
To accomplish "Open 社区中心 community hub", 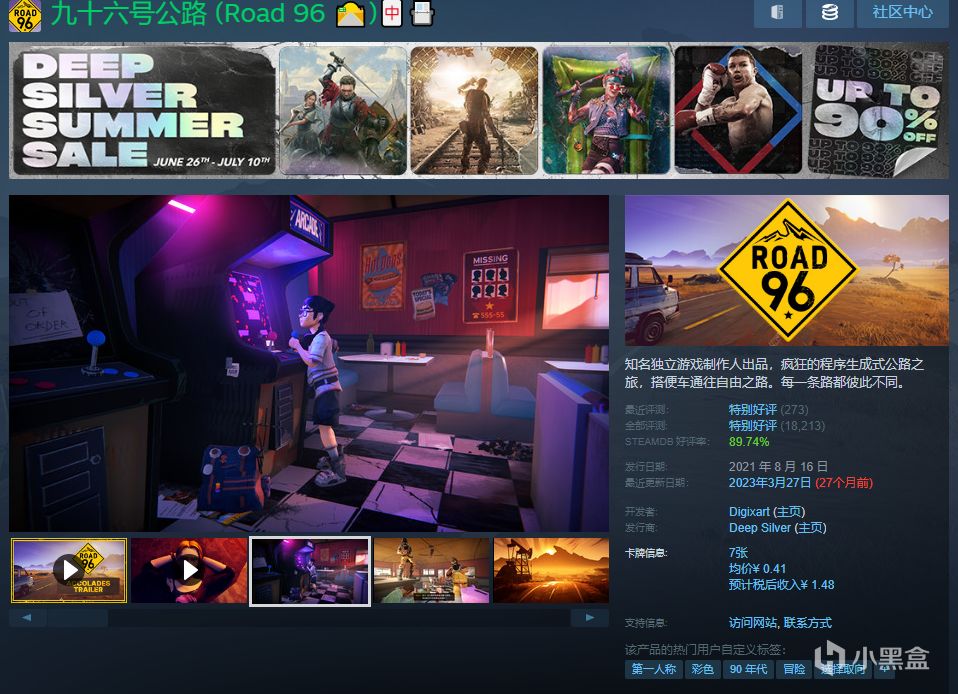I will (902, 13).
